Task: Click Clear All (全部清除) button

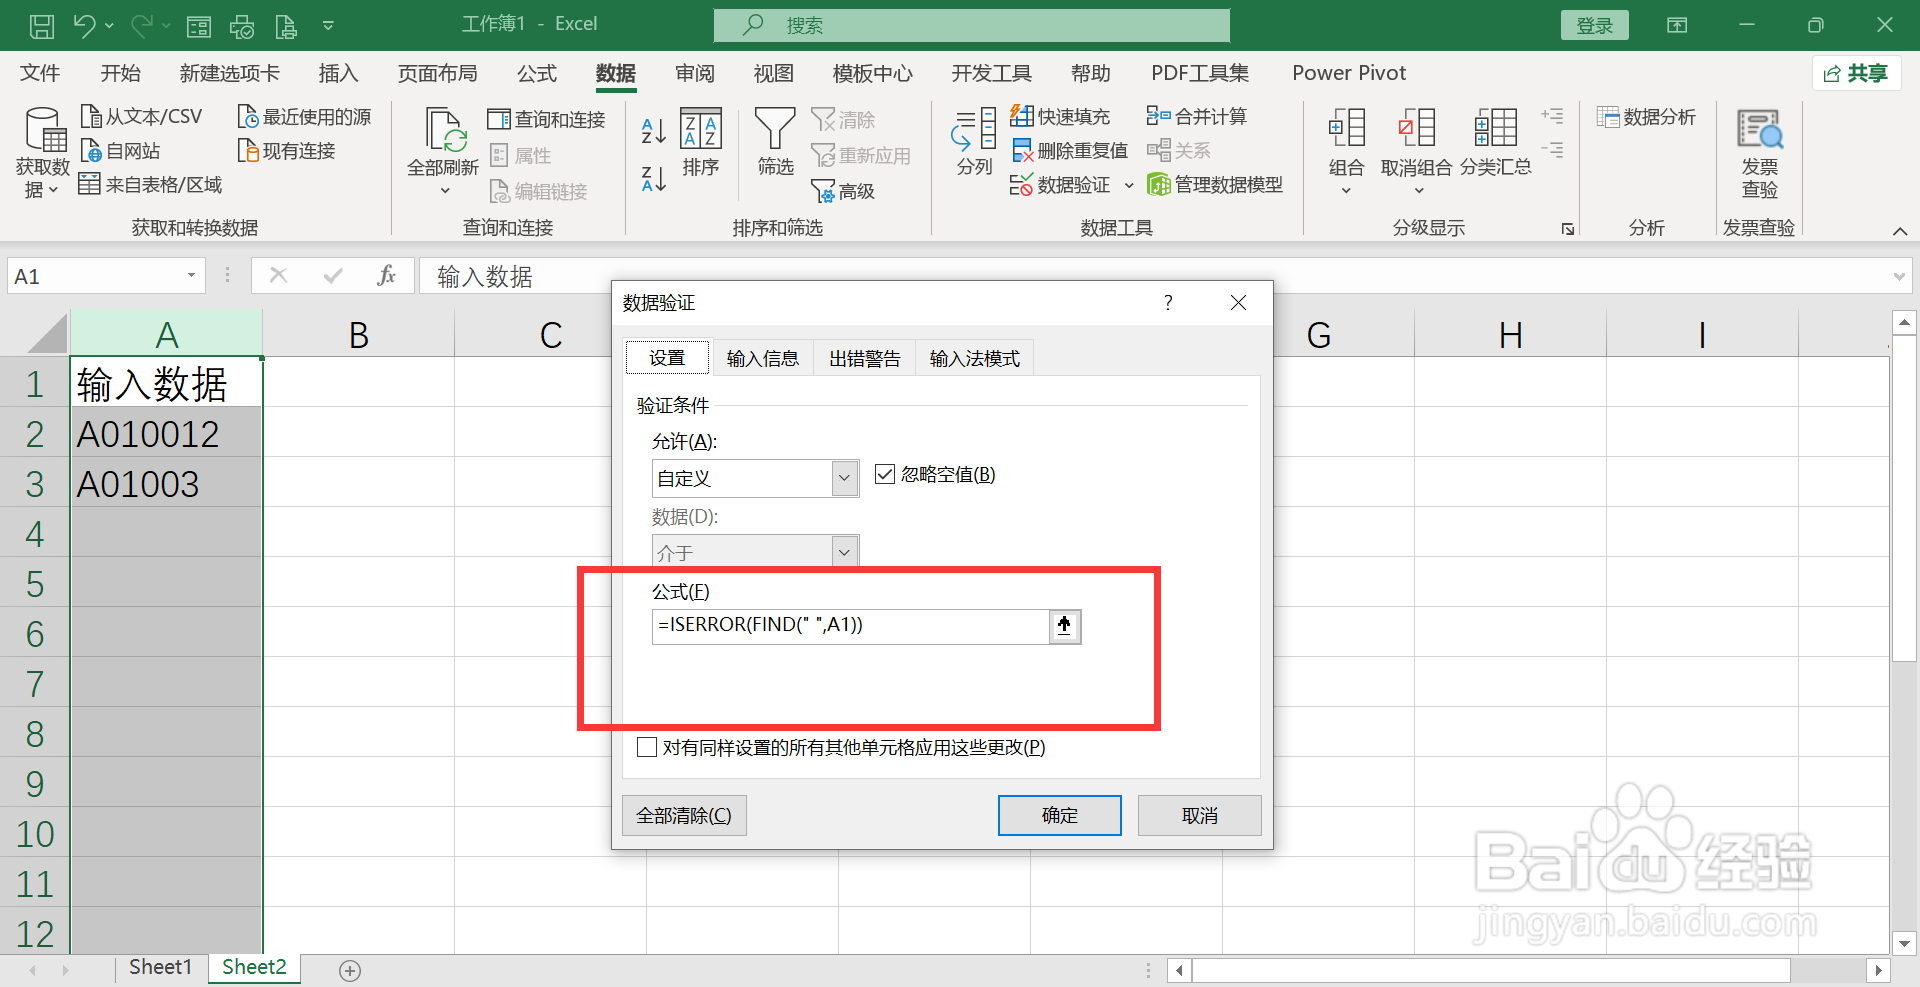Action: (684, 815)
